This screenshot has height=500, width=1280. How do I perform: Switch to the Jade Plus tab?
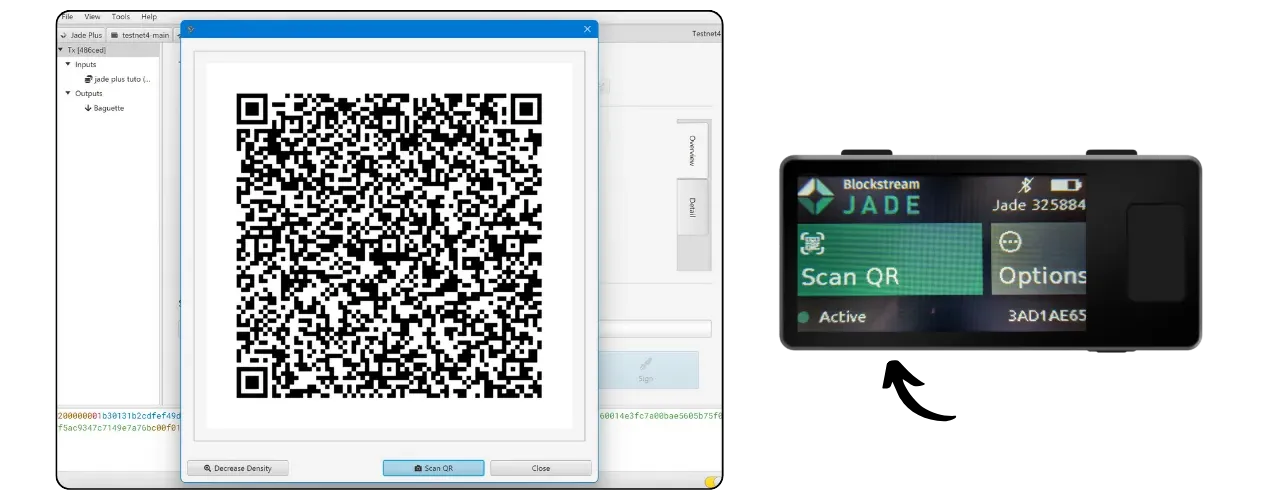pyautogui.click(x=81, y=35)
